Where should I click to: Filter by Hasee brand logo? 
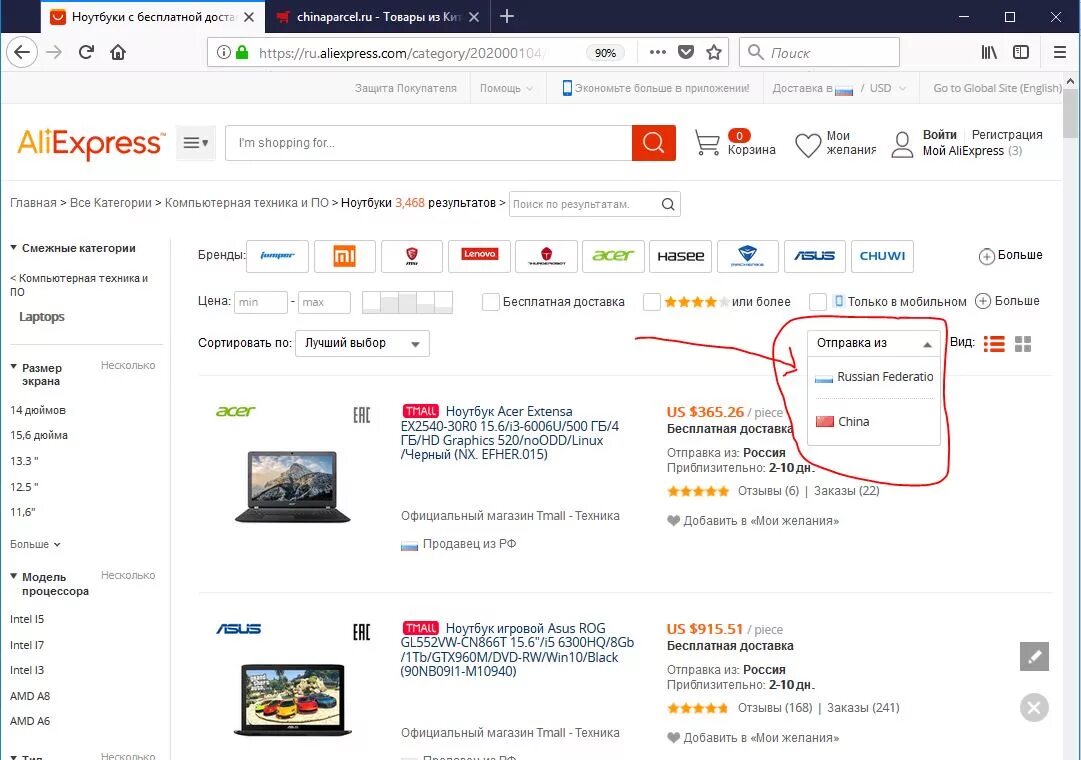(x=680, y=257)
